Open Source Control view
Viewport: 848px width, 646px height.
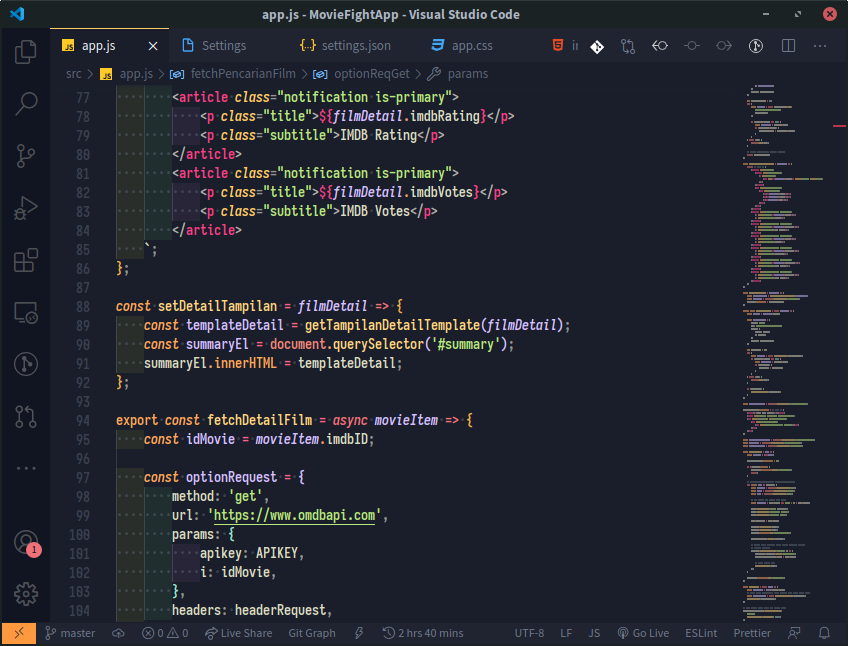point(25,155)
